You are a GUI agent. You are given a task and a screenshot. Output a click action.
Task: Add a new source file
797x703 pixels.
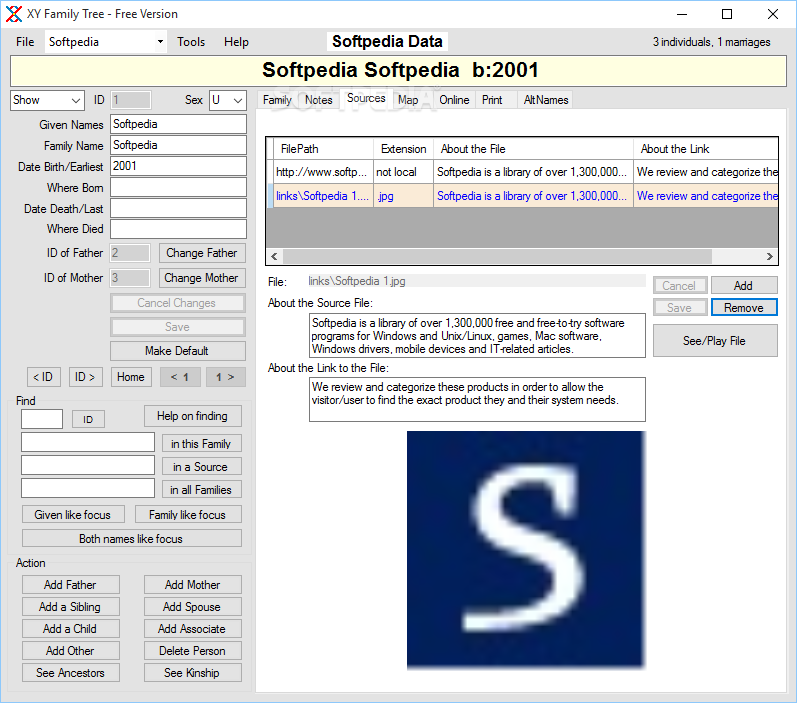pyautogui.click(x=744, y=285)
